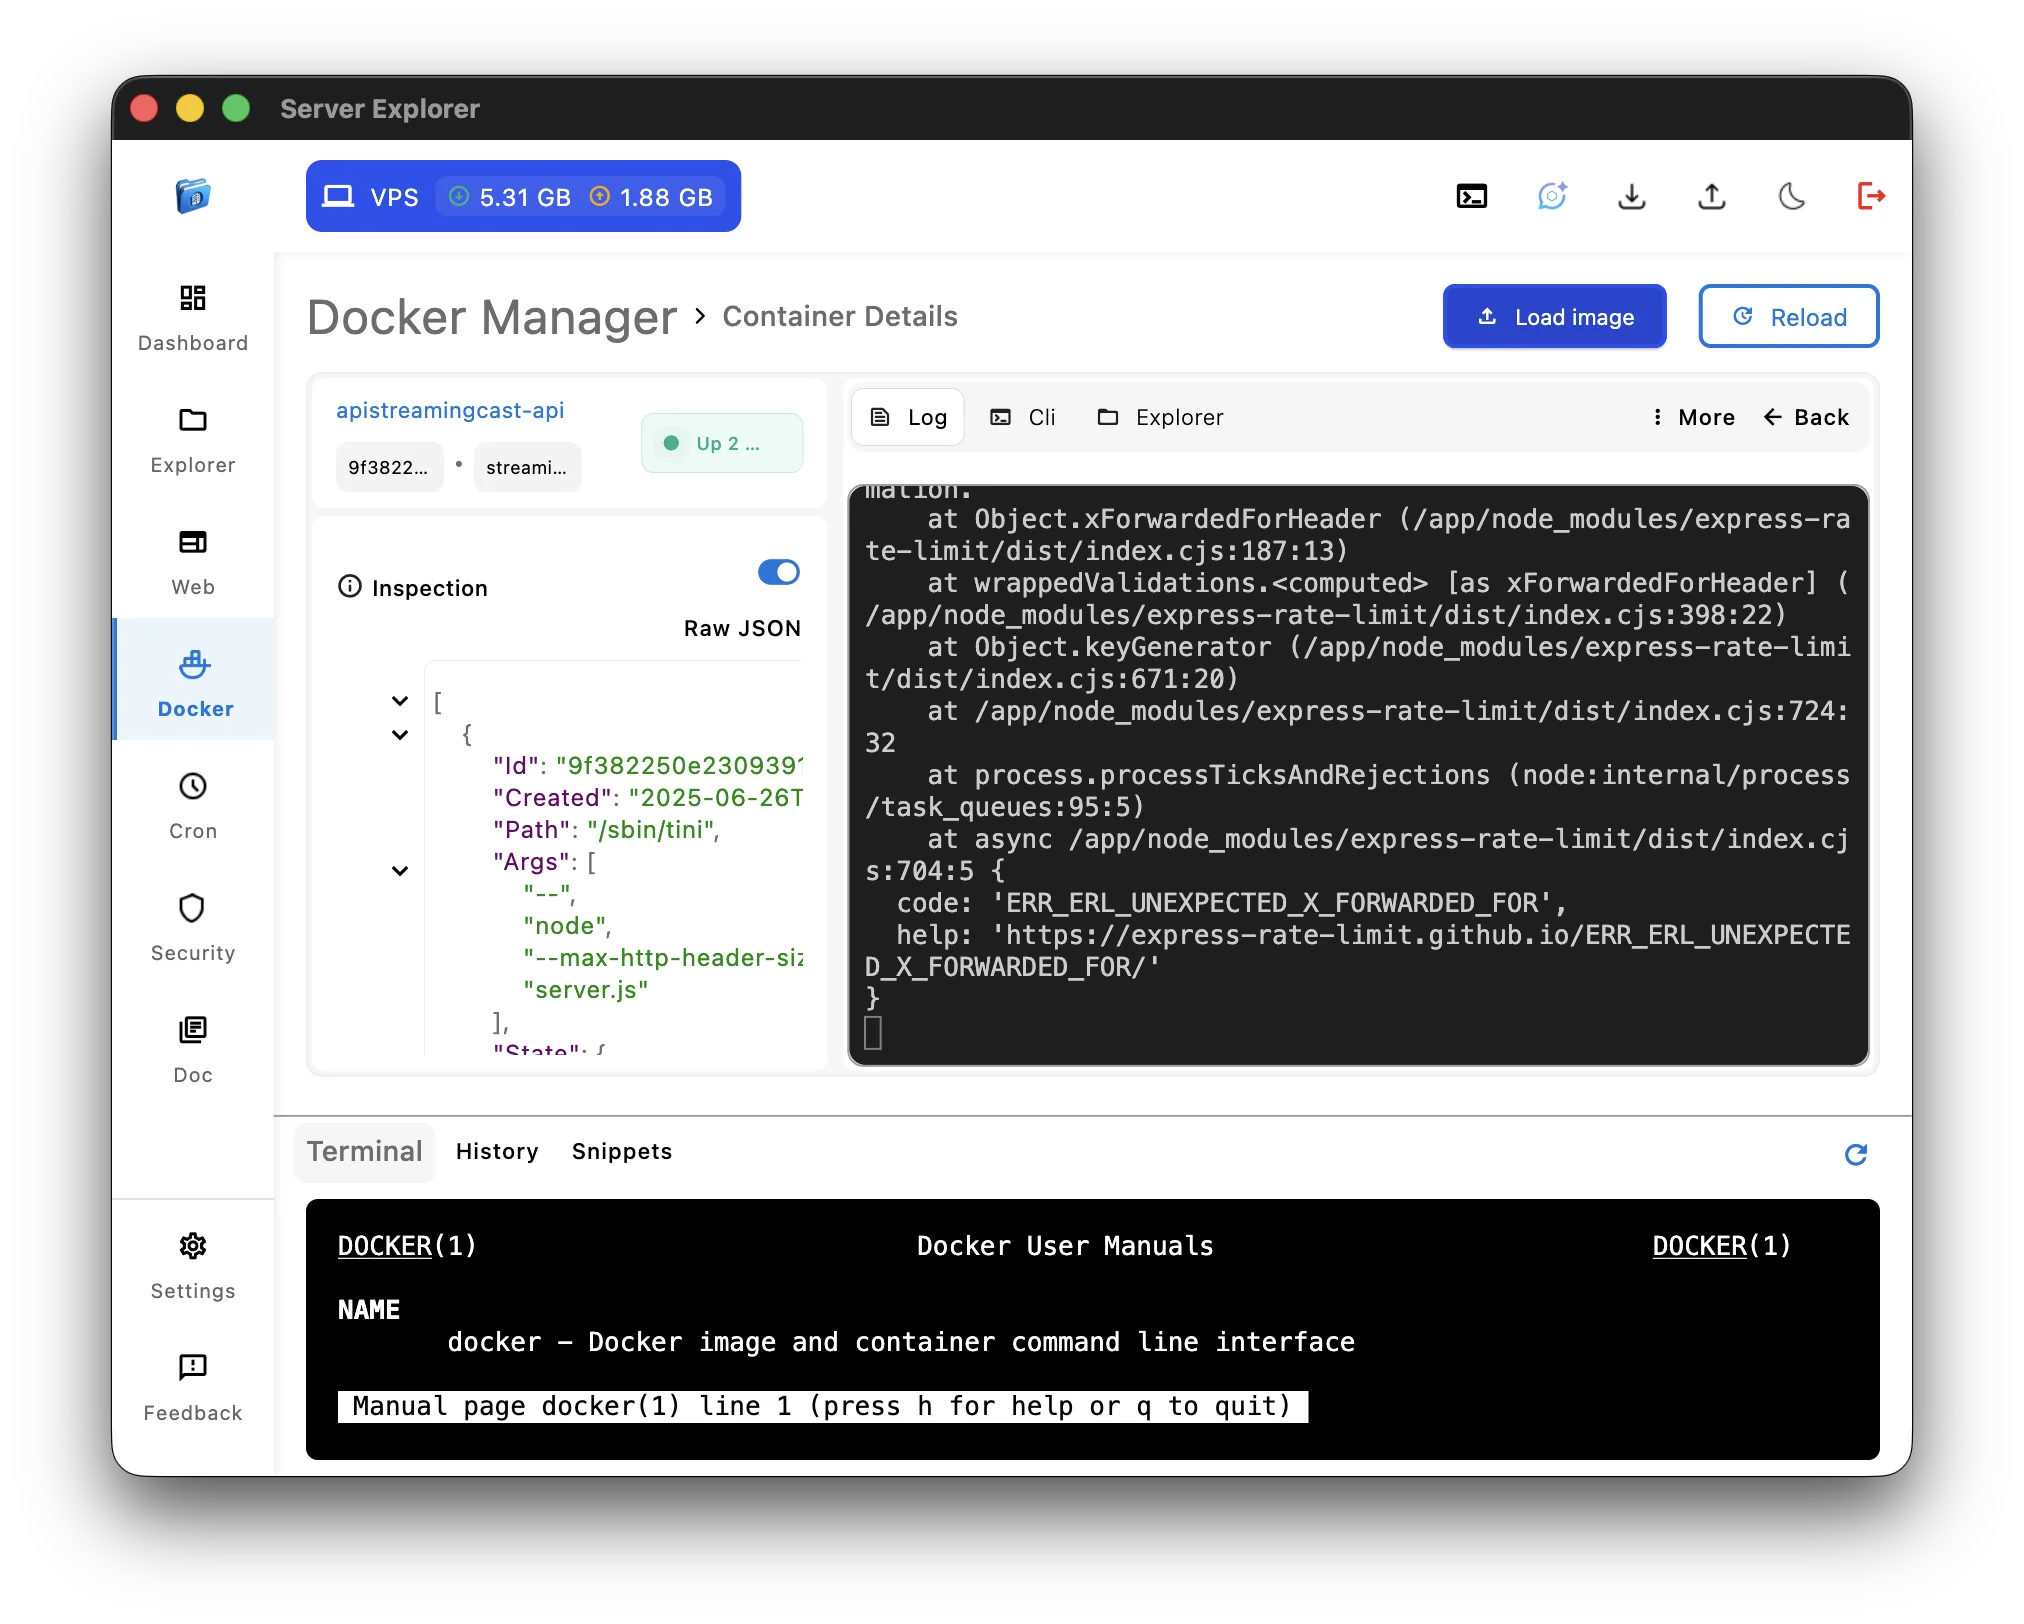
Task: Open the AI chat assistant icon
Action: 1551,196
